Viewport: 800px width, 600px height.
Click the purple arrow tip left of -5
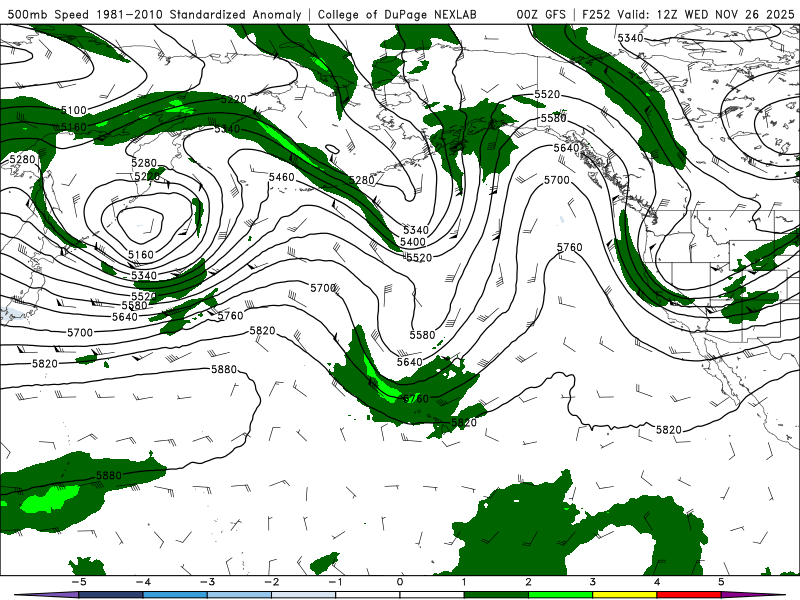click(47, 595)
